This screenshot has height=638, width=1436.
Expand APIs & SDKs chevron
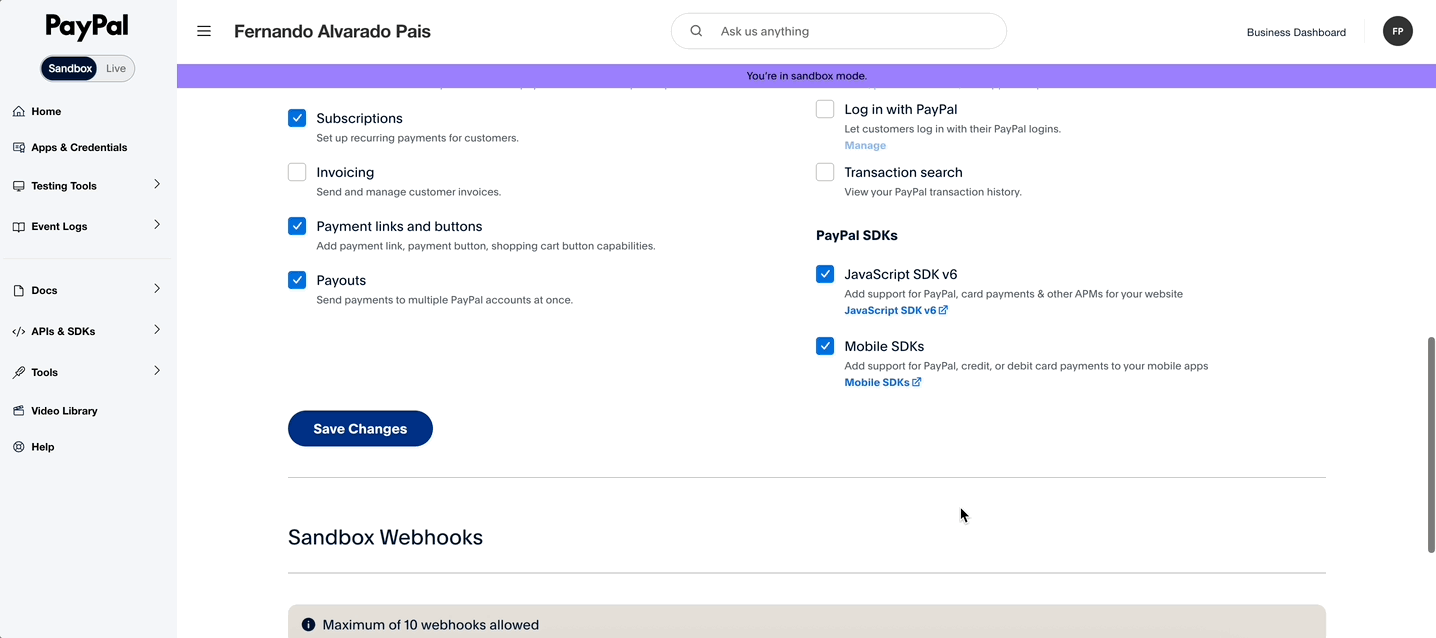click(157, 330)
